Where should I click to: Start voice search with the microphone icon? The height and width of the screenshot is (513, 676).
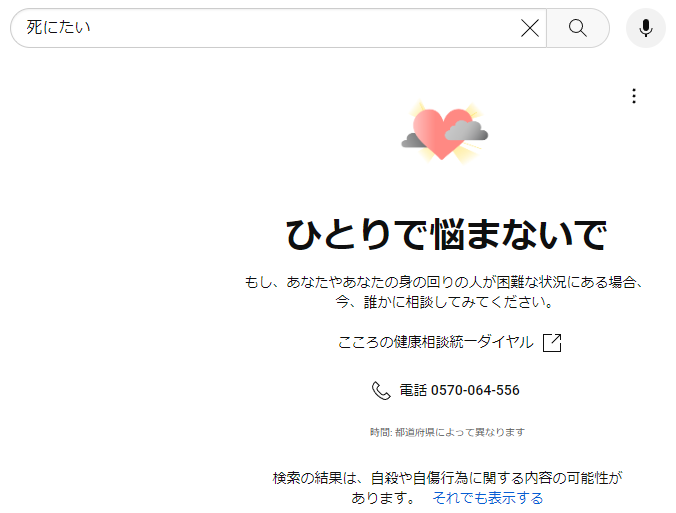pyautogui.click(x=646, y=28)
